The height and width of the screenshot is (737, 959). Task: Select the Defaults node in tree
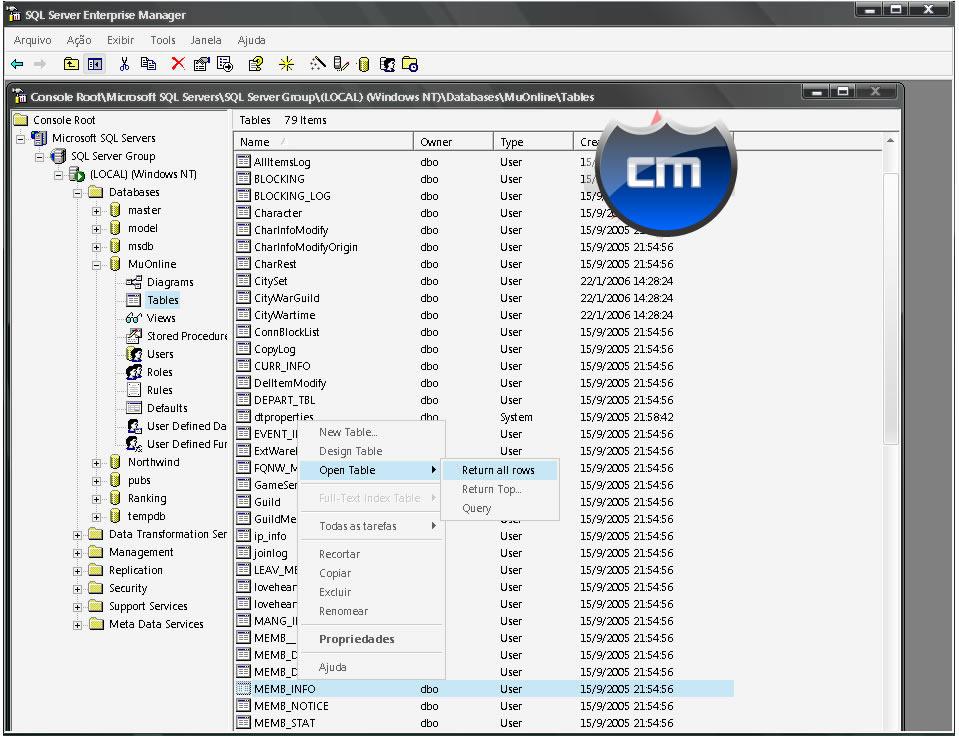point(167,407)
